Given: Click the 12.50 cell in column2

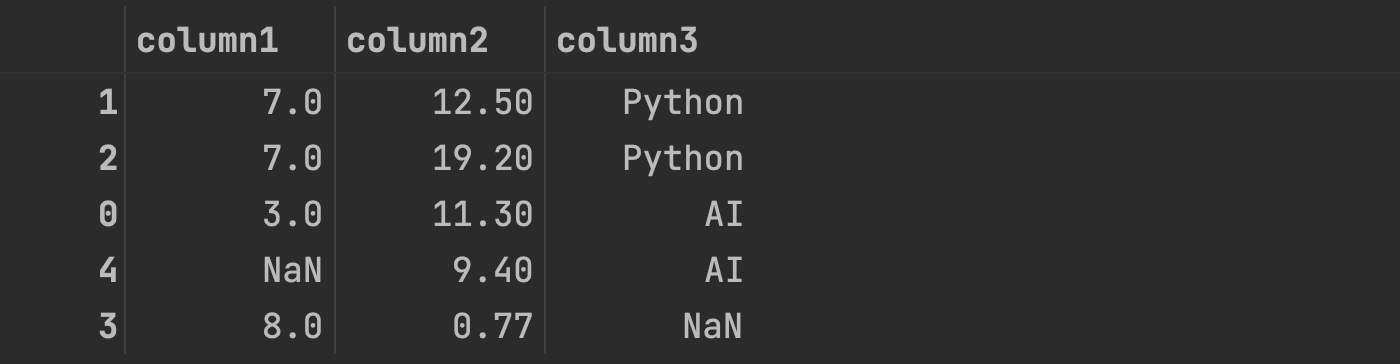Looking at the screenshot, I should (483, 102).
